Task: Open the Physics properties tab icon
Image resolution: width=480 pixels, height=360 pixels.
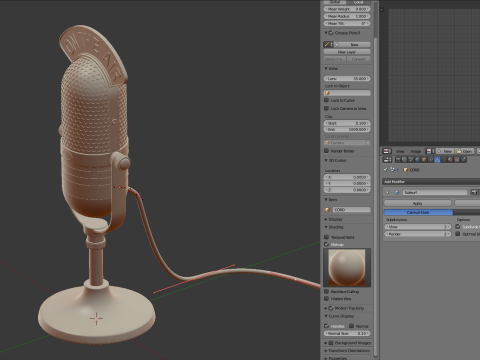Action: pyautogui.click(x=463, y=159)
